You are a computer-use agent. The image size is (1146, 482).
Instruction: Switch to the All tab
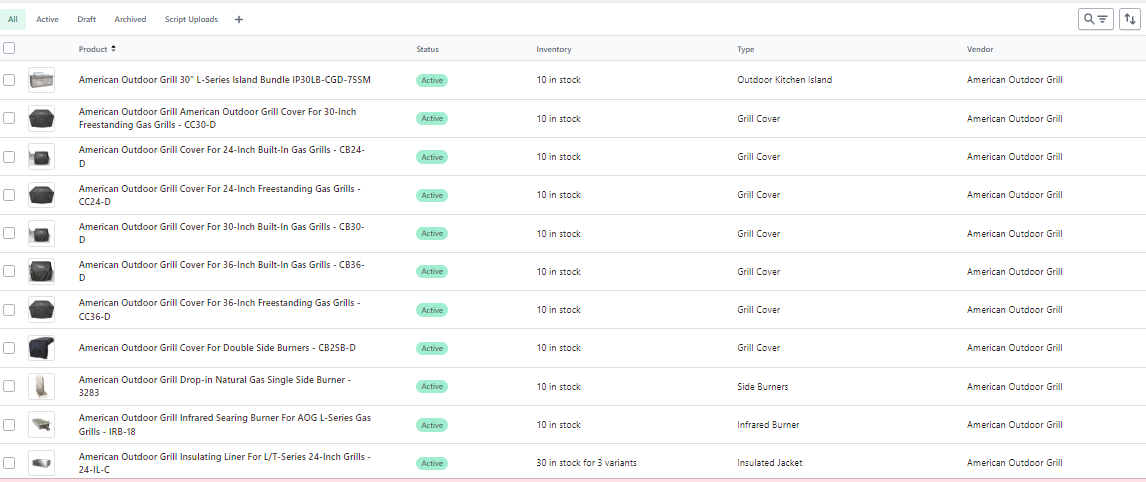(x=13, y=20)
